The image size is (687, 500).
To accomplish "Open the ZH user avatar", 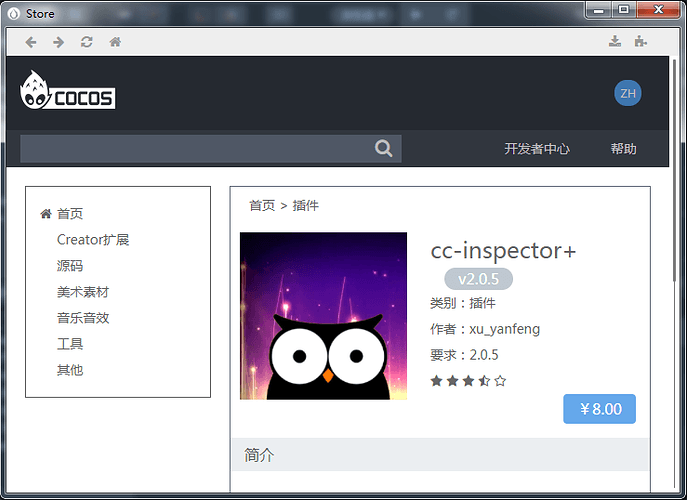I will coord(627,93).
